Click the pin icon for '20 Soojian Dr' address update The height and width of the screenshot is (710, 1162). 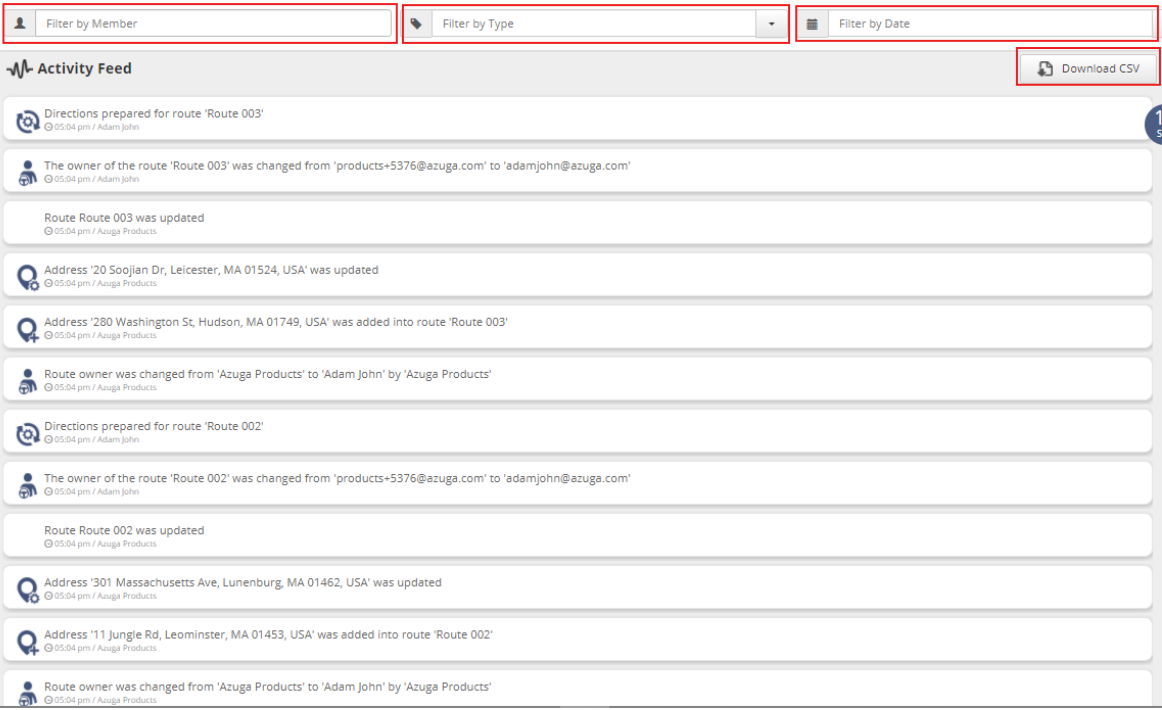coord(27,277)
